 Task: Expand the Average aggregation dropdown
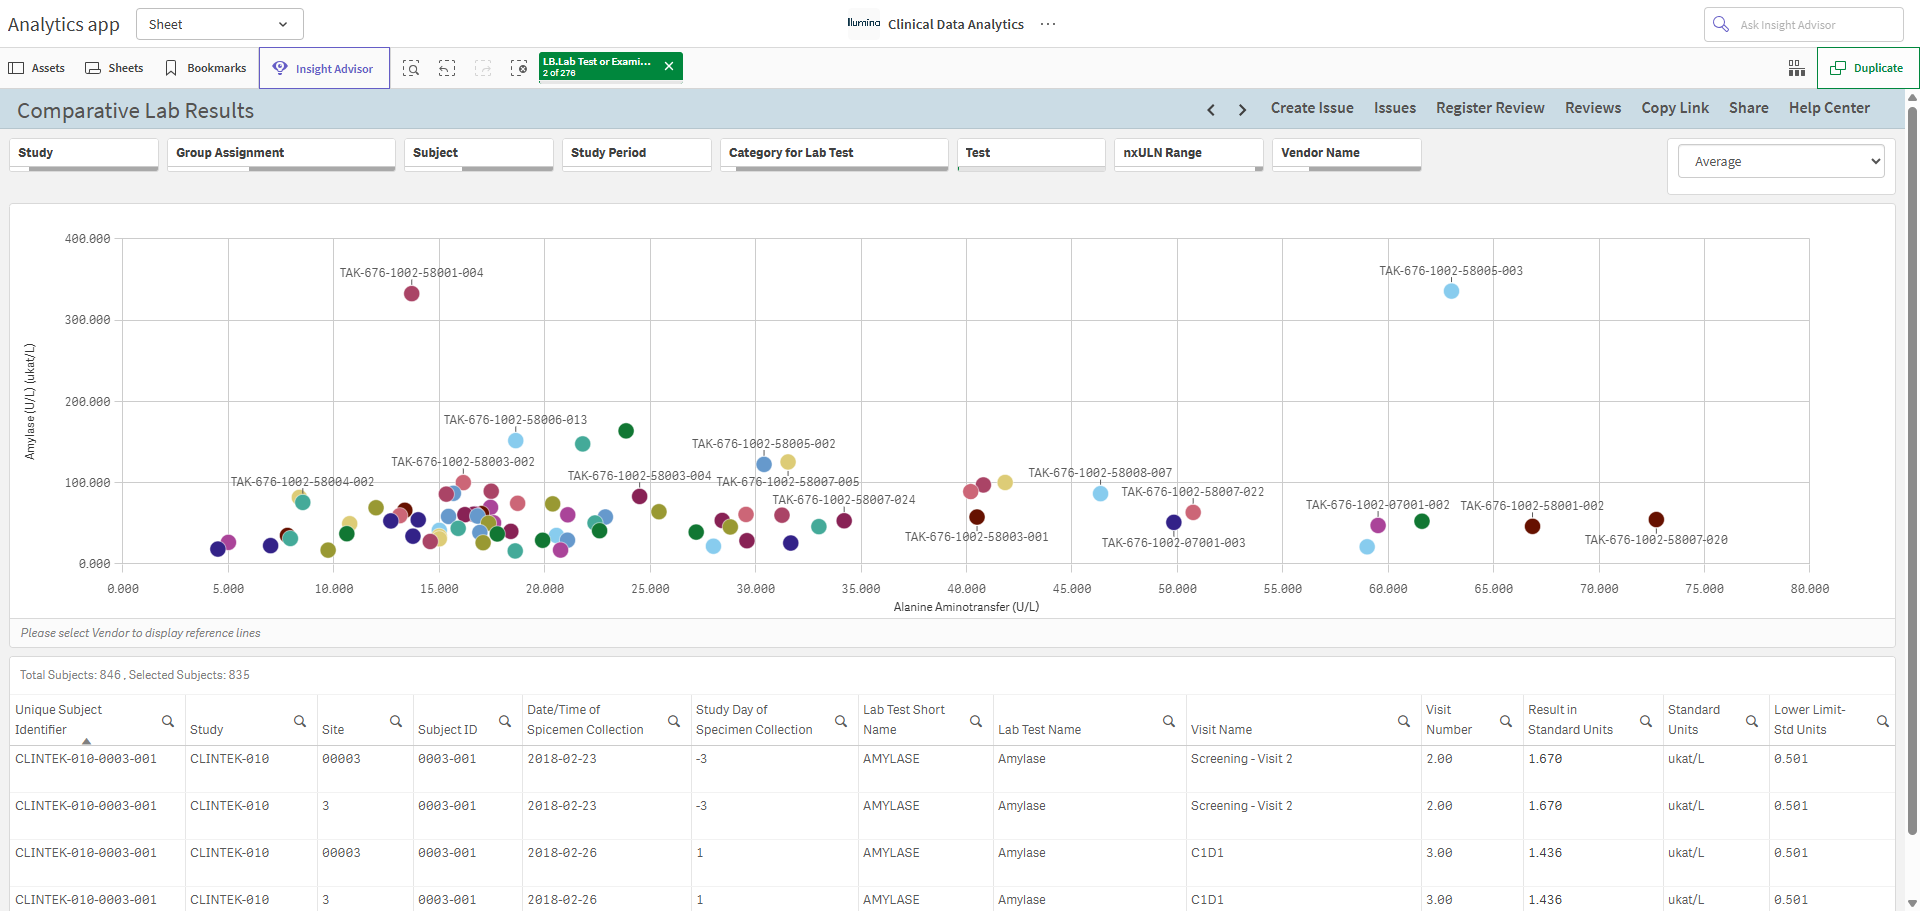(1781, 161)
